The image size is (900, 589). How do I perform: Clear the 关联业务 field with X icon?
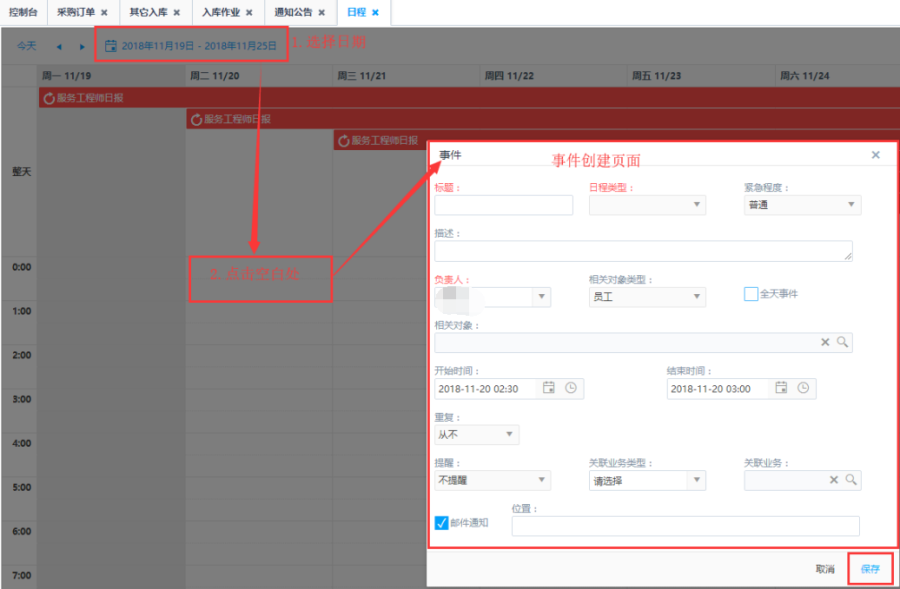tap(833, 480)
